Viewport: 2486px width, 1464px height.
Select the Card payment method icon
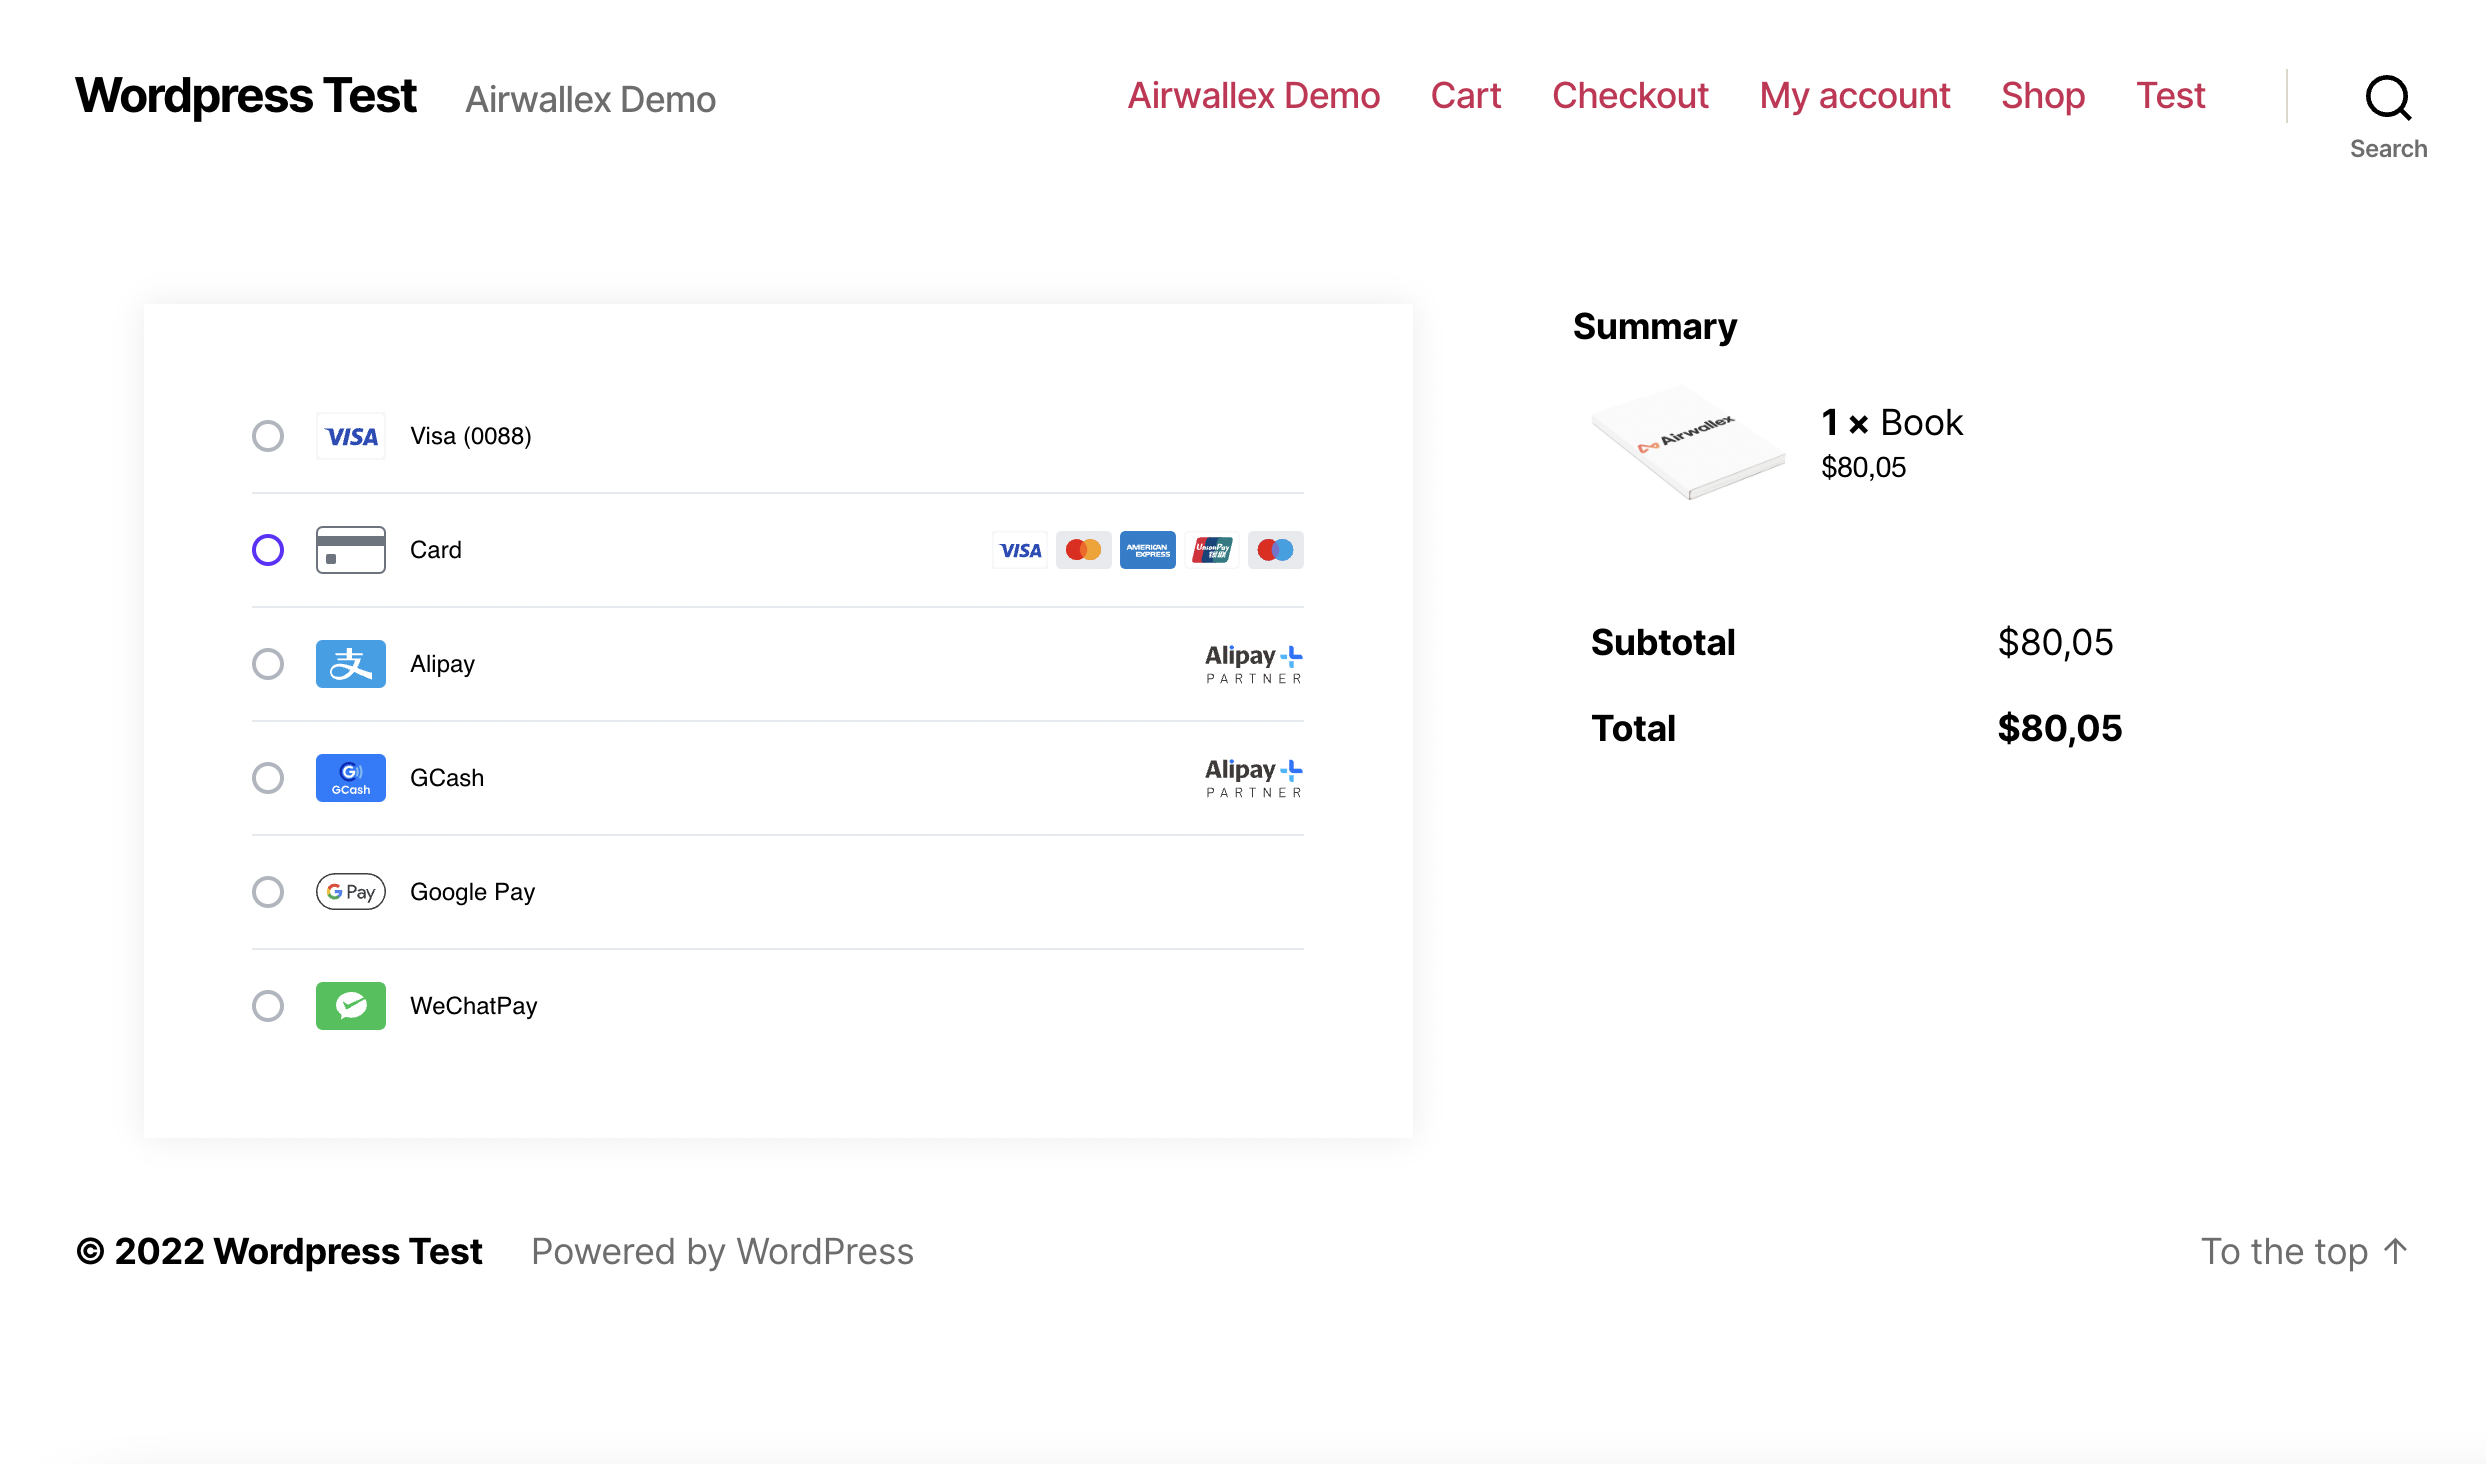pyautogui.click(x=348, y=549)
